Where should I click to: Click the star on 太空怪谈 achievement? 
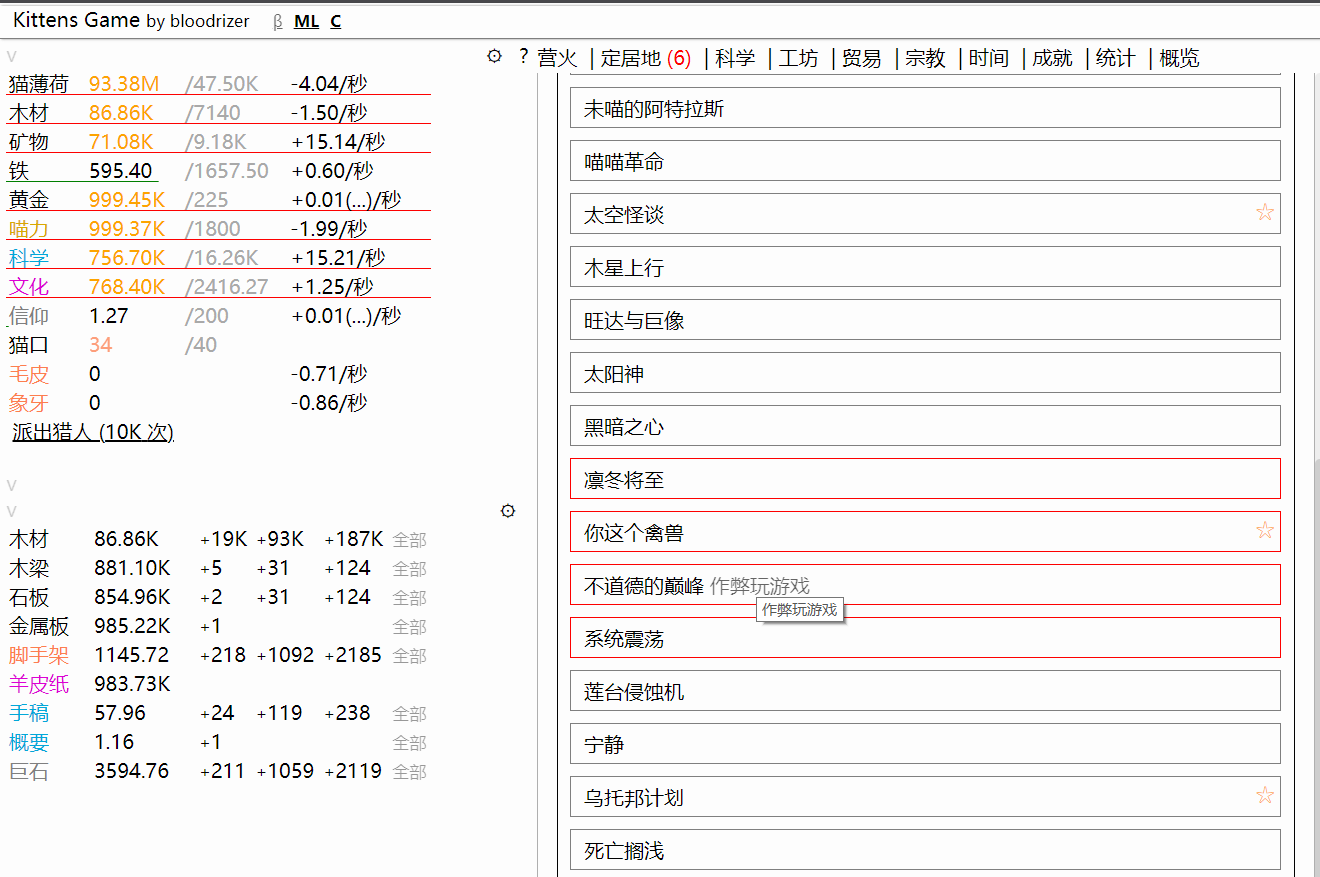[x=1265, y=212]
